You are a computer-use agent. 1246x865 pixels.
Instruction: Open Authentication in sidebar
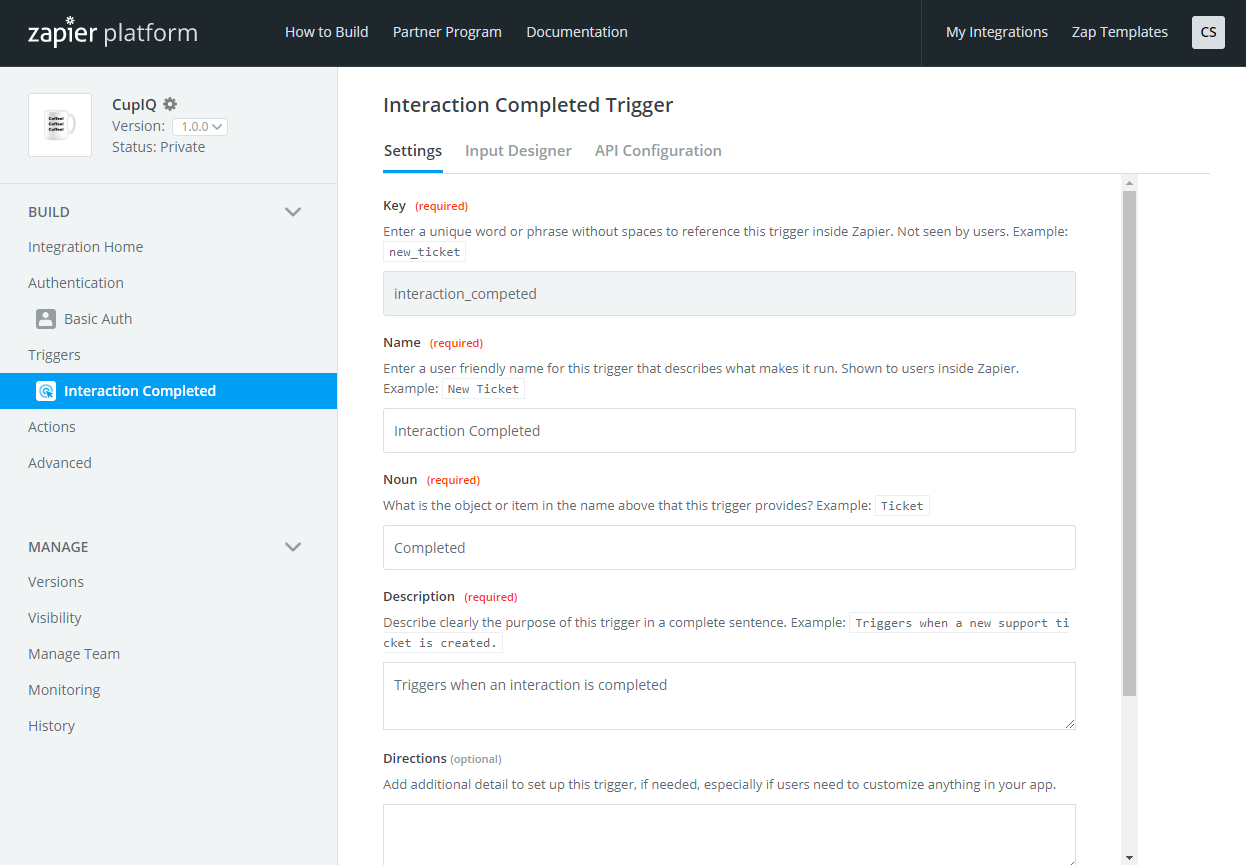[x=76, y=283]
